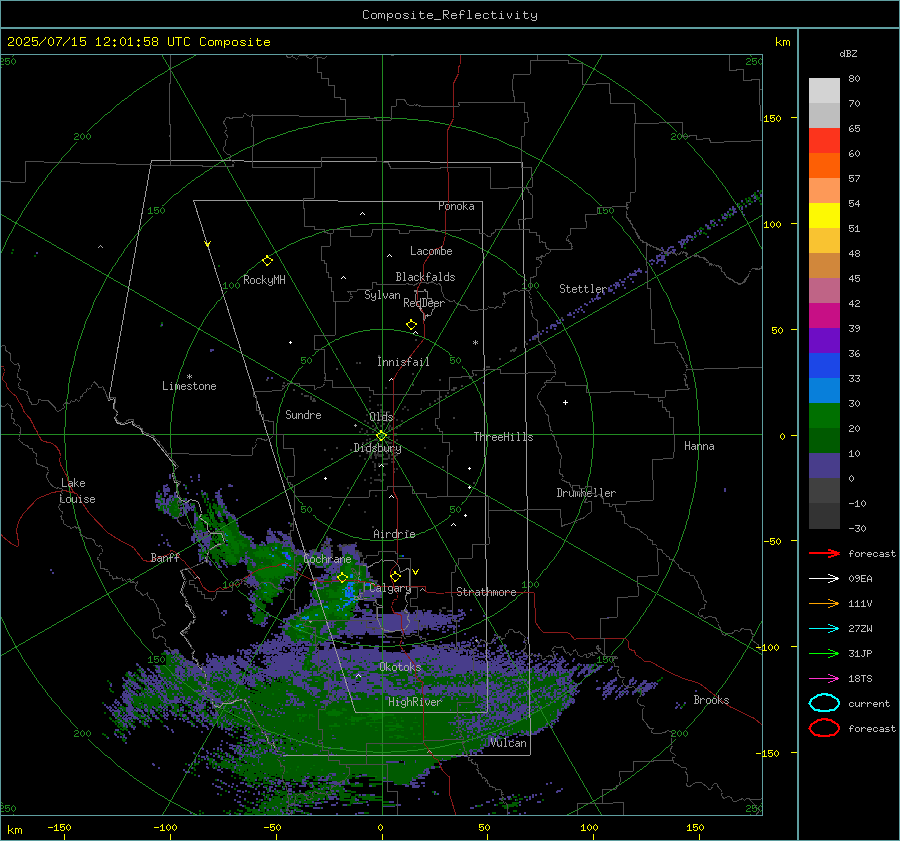Viewport: 900px width, 841px height.
Task: Click the Airdrie city label
Action: click(394, 534)
